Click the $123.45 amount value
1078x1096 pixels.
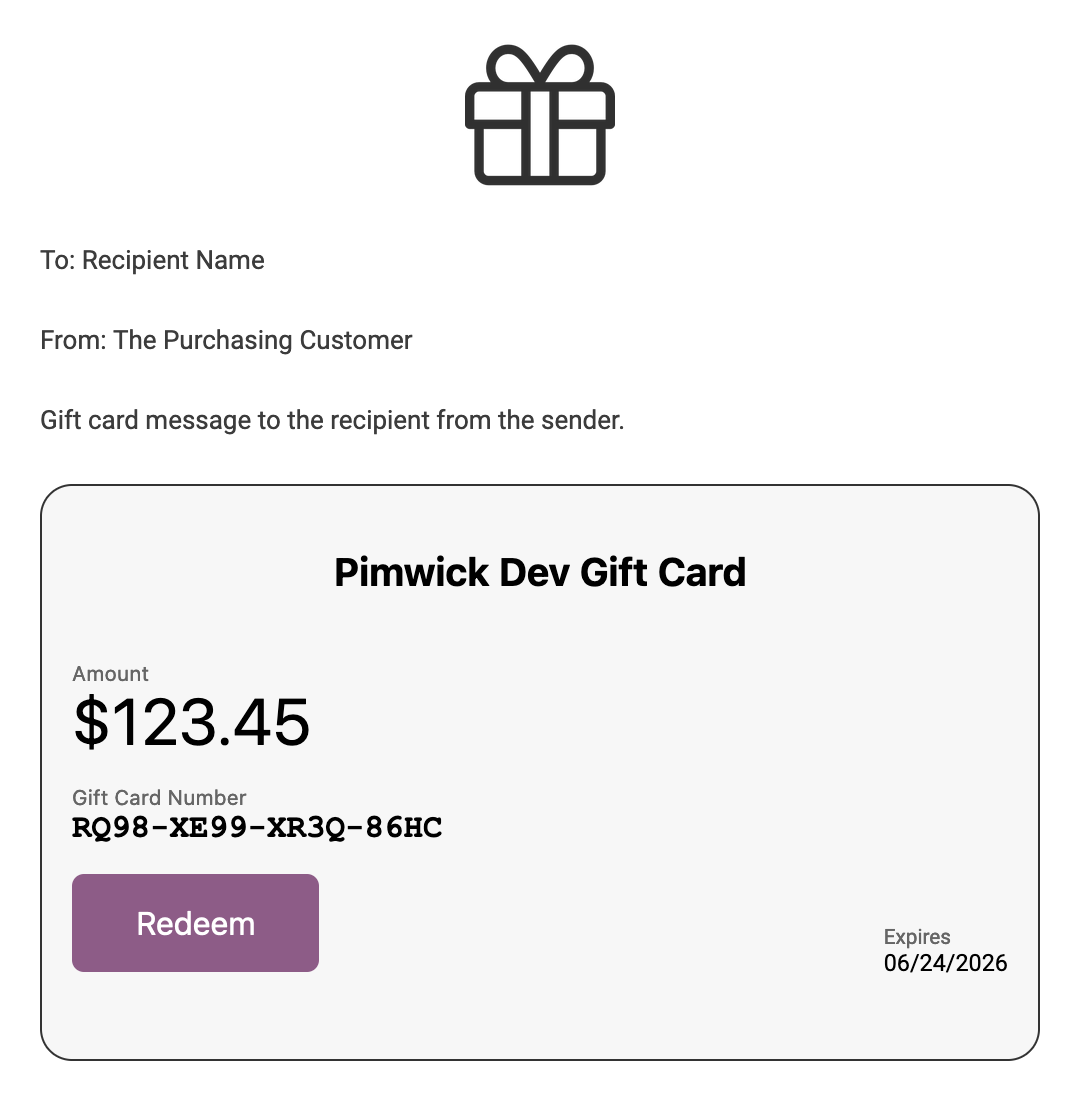click(x=191, y=722)
